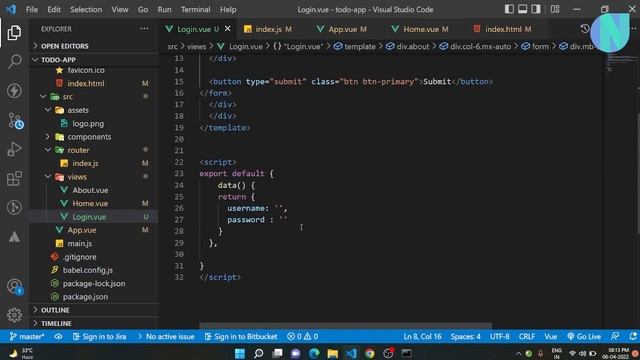
Task: Click the horizontal editor scrollbar
Action: point(345,326)
